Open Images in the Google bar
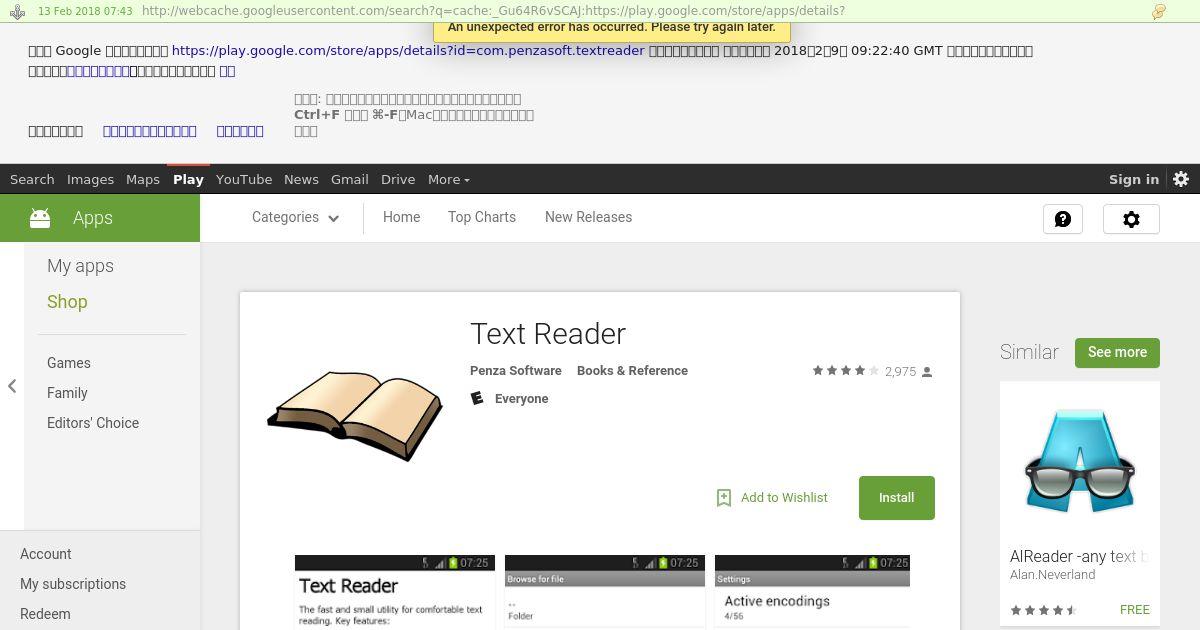 point(90,179)
